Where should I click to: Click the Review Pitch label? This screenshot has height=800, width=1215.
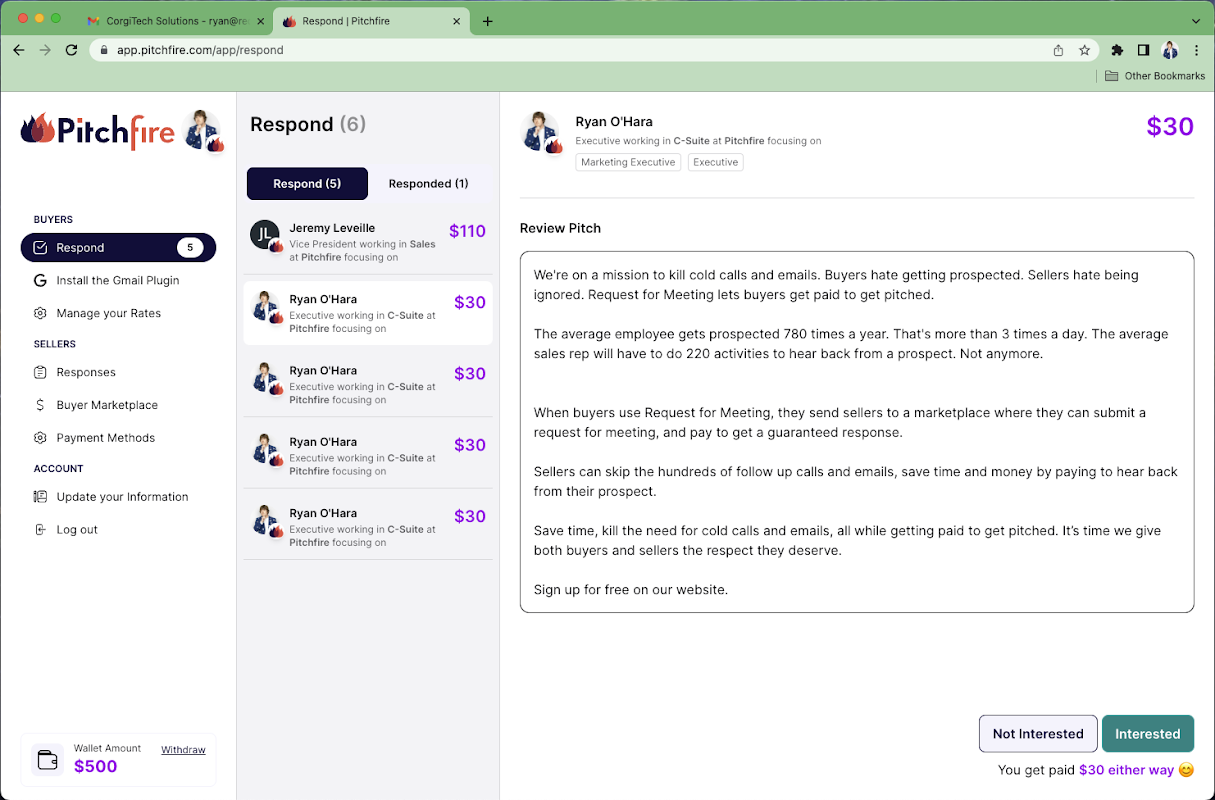click(x=560, y=229)
